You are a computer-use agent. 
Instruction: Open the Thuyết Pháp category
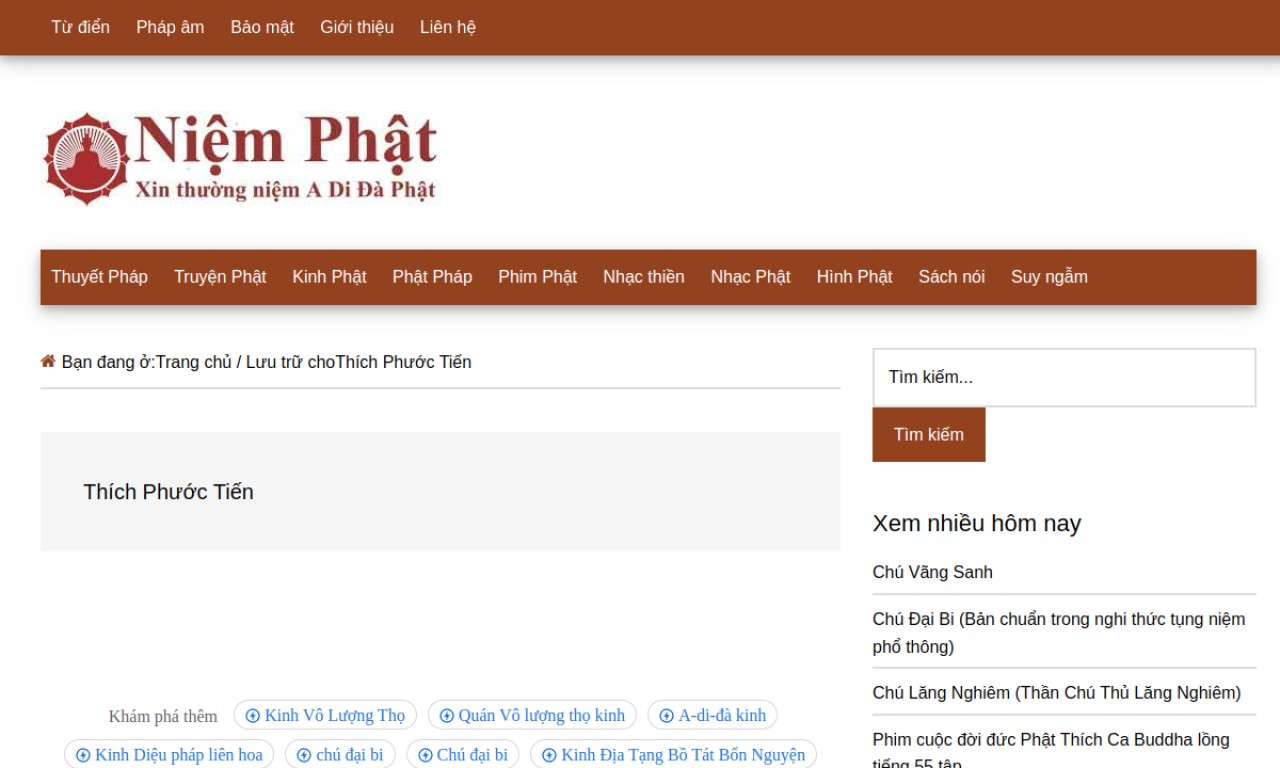pyautogui.click(x=100, y=277)
